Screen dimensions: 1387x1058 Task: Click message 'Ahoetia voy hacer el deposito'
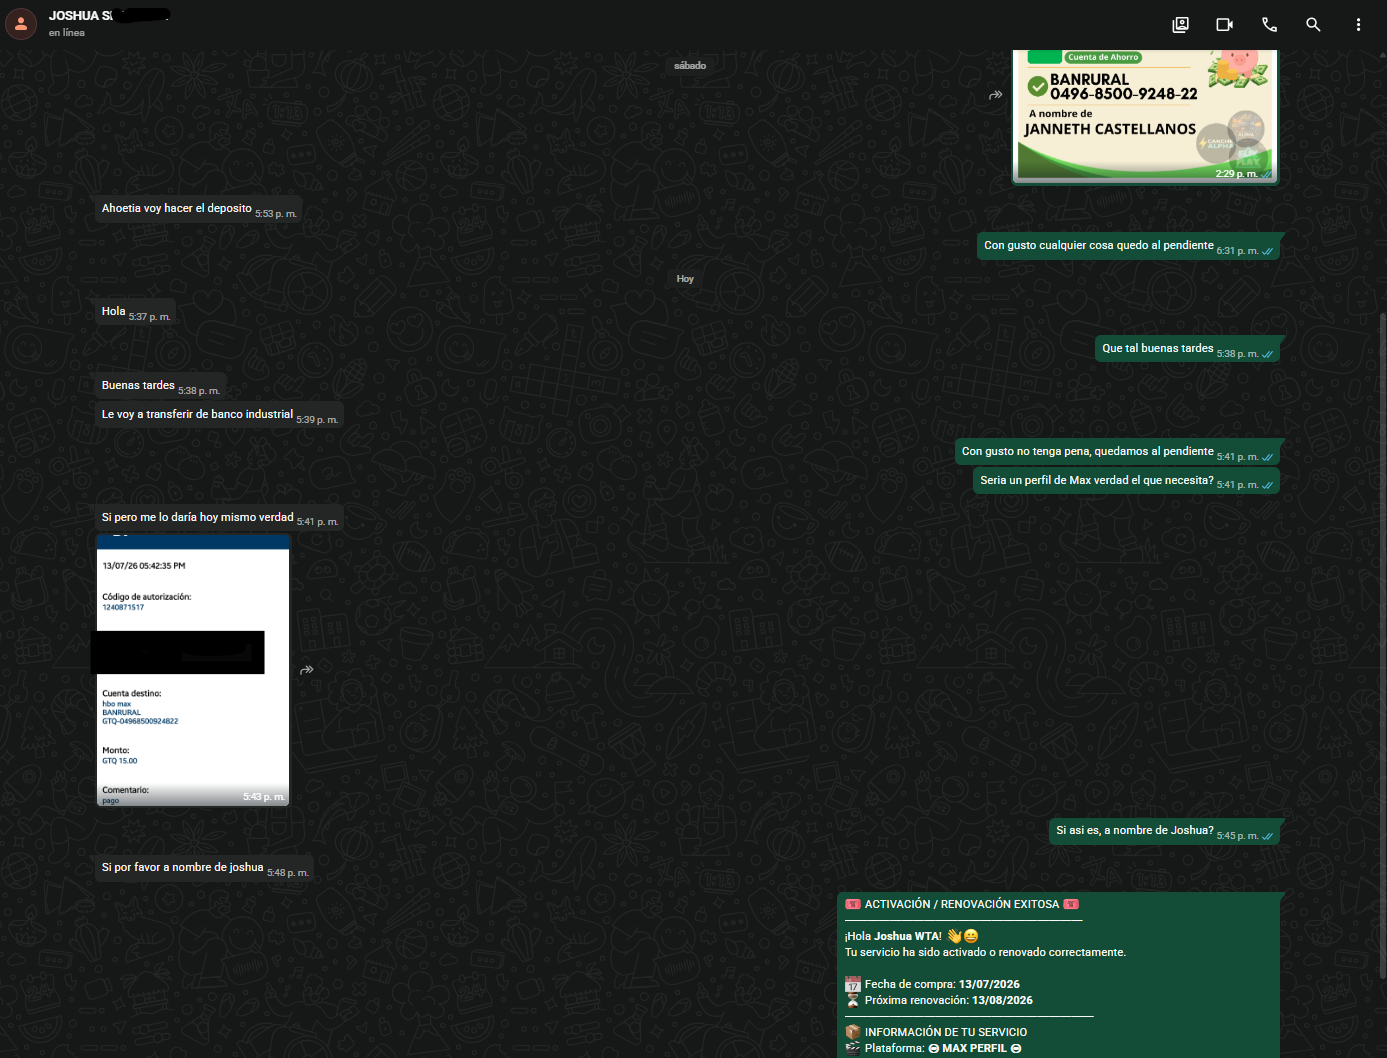tap(197, 209)
